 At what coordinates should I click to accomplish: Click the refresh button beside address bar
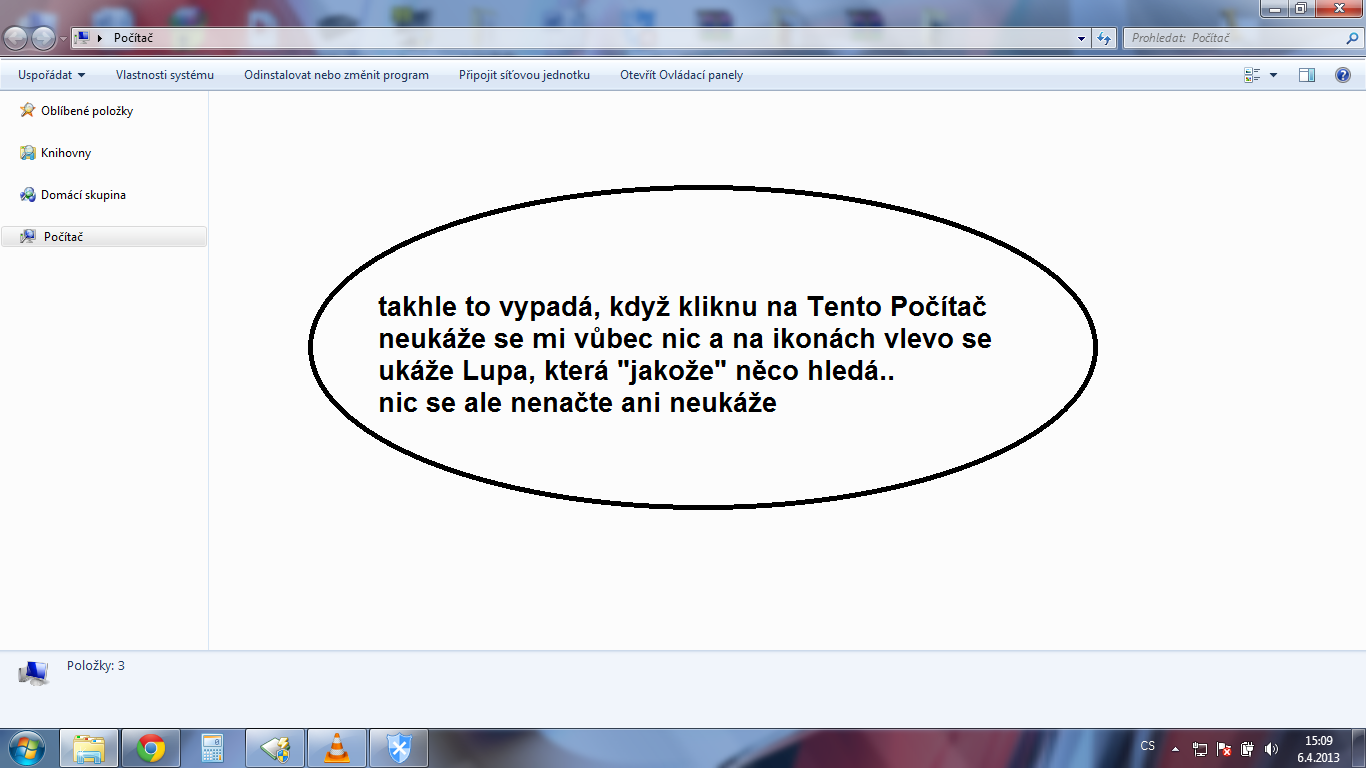[x=1104, y=38]
